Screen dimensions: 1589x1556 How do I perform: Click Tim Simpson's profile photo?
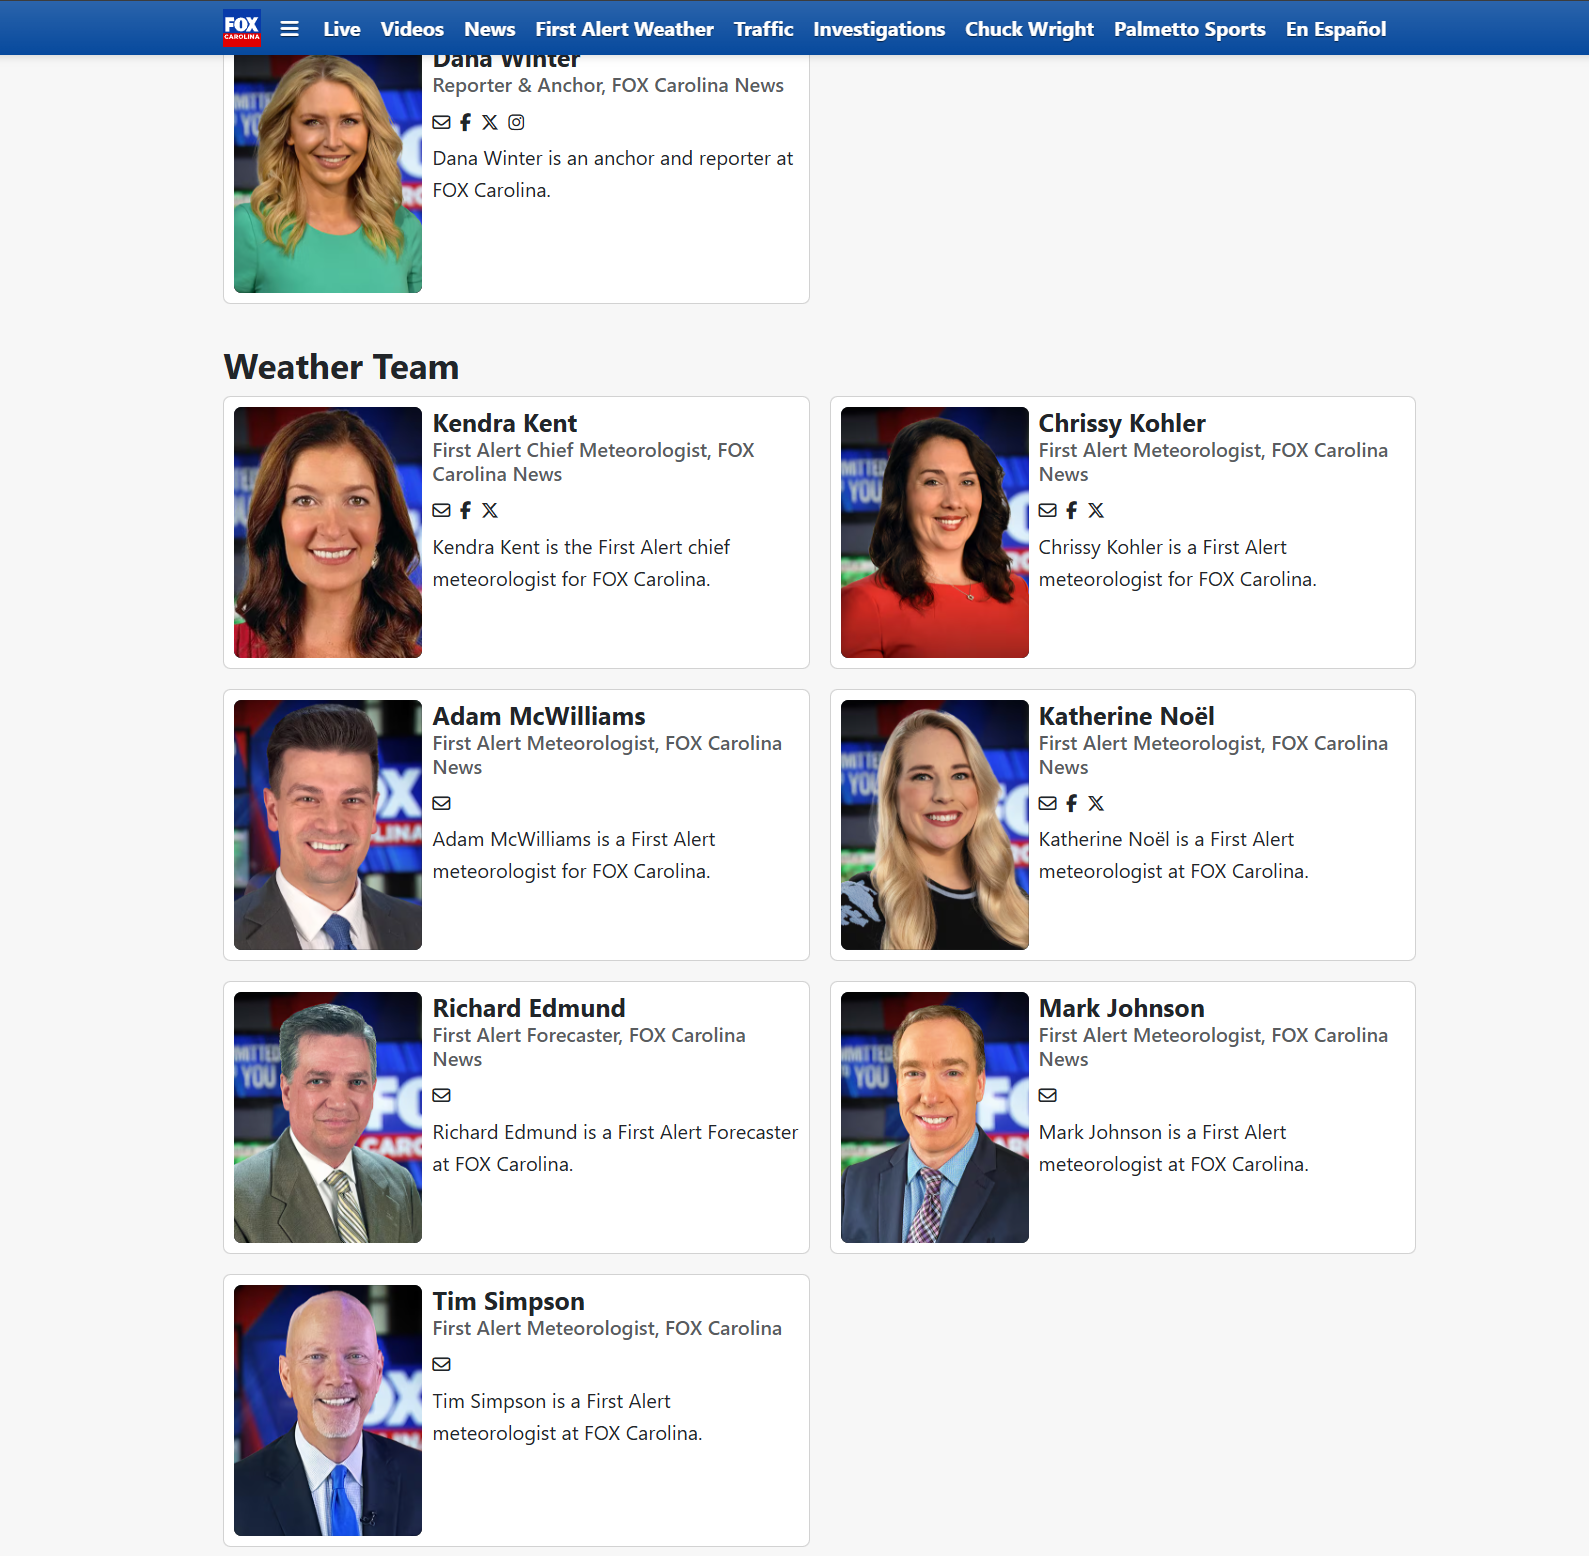tap(328, 1410)
